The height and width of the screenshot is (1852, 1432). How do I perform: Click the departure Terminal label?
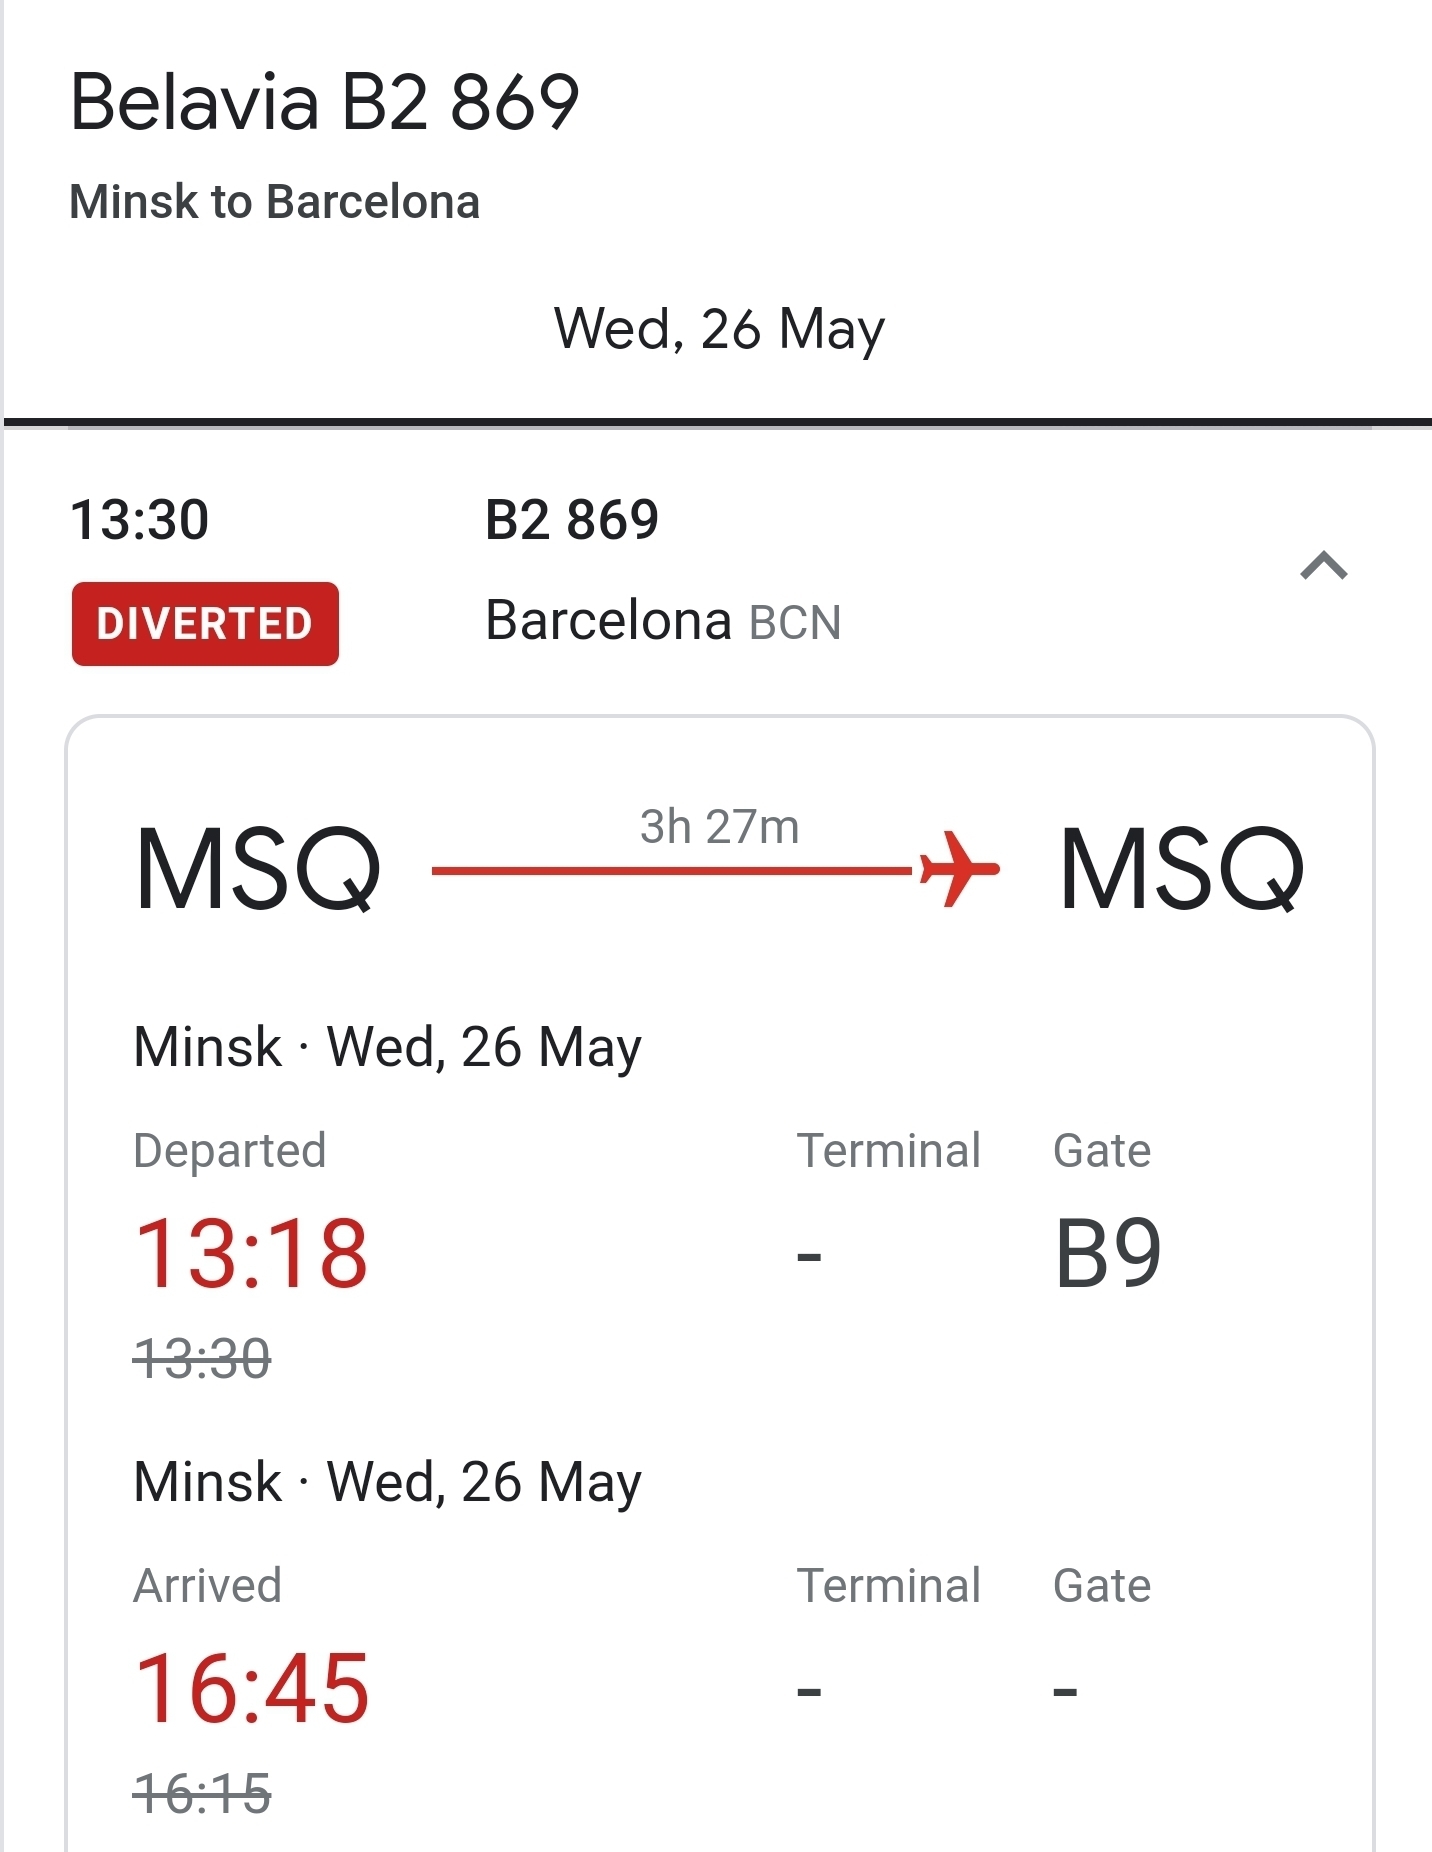coord(888,1151)
